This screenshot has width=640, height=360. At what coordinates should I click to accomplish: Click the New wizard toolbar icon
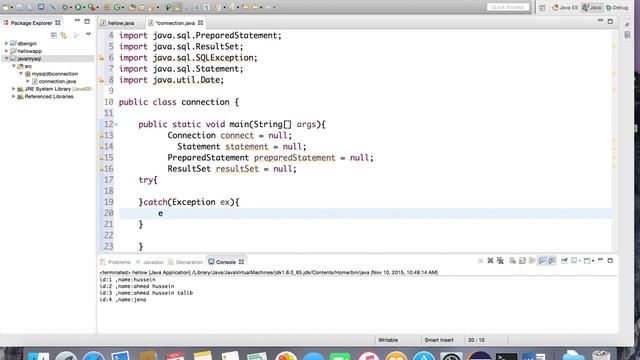click(x=6, y=7)
